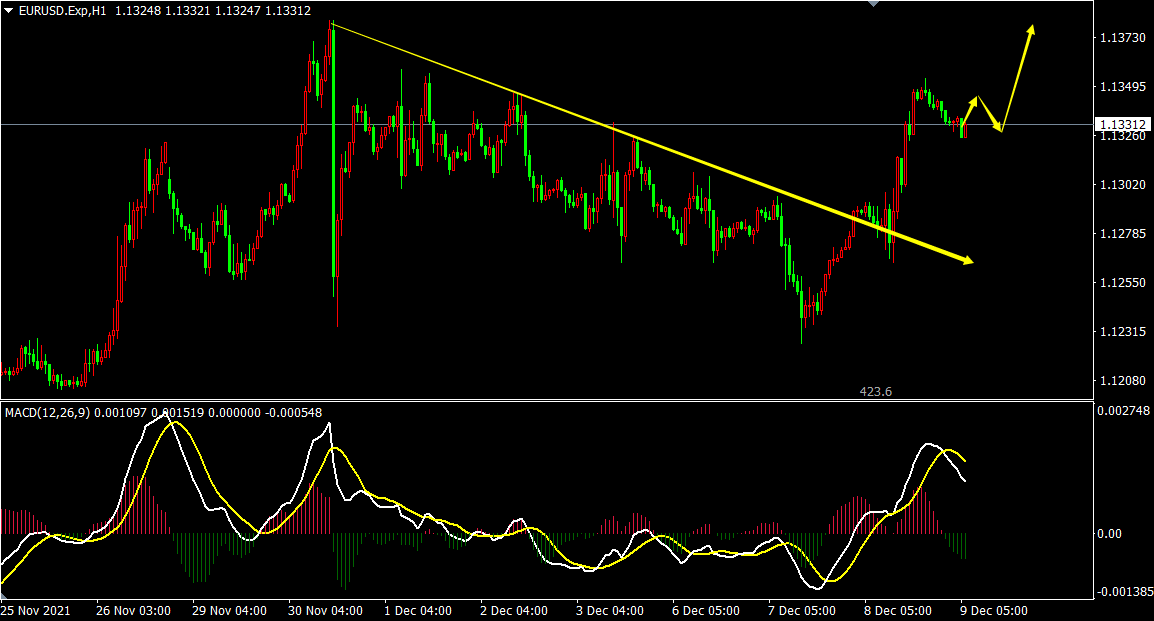This screenshot has height=621, width=1154.
Task: Click the 1.12080 price axis label
Action: [x=1122, y=381]
